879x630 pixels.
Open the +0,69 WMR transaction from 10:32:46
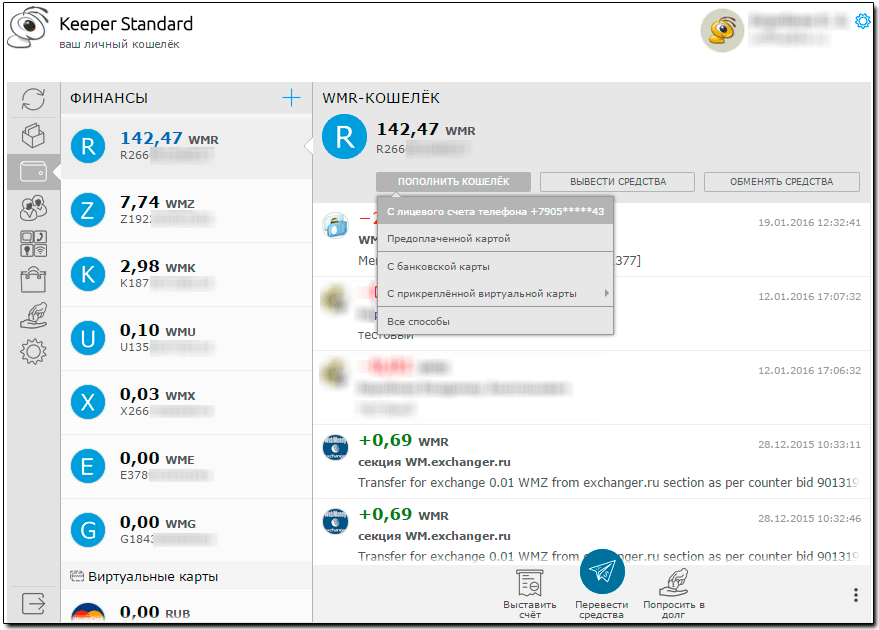pyautogui.click(x=592, y=534)
